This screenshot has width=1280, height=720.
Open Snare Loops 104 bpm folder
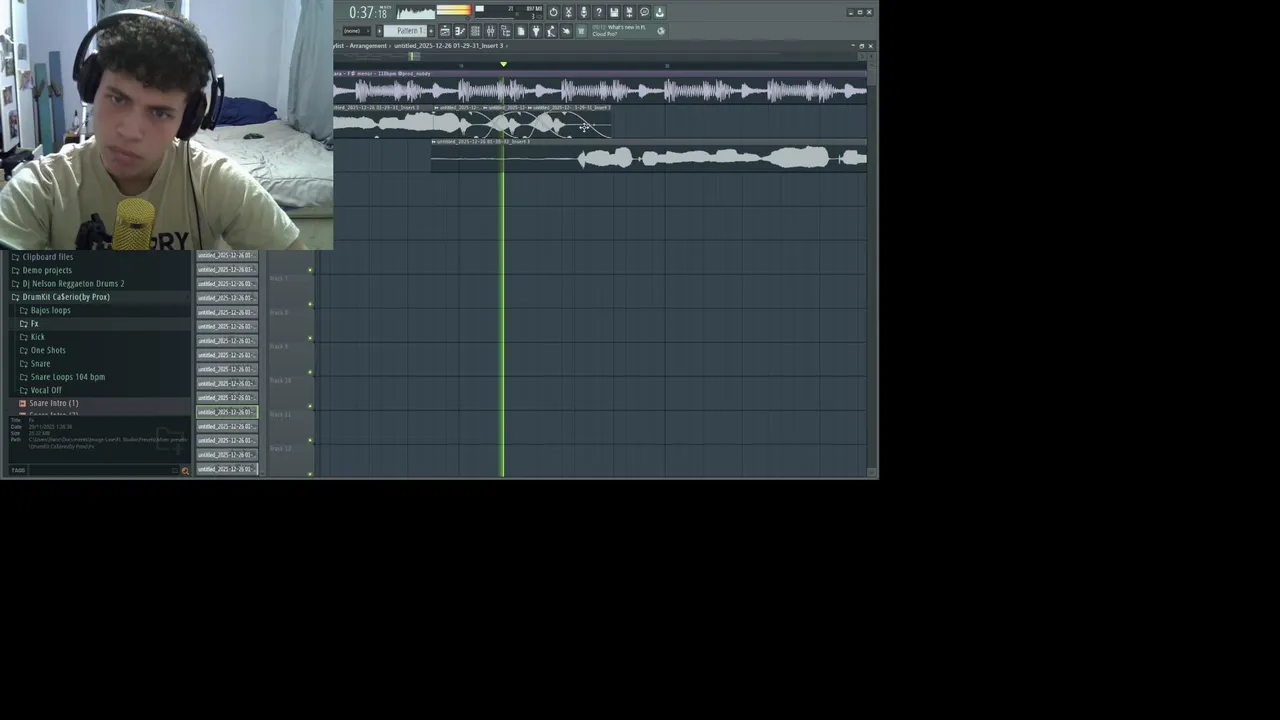(x=67, y=377)
